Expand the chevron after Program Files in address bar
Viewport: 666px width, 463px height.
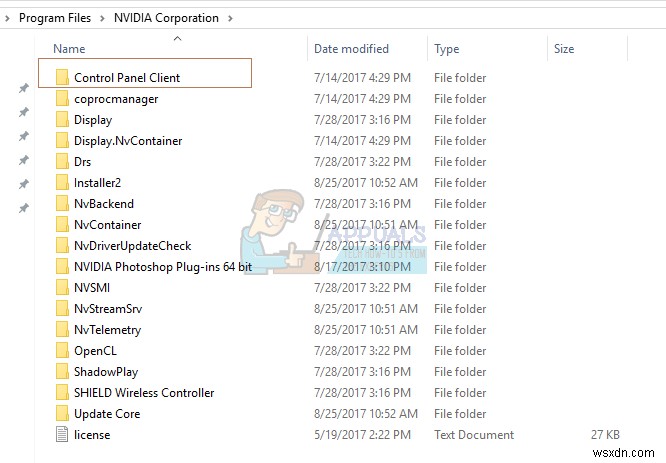click(102, 18)
